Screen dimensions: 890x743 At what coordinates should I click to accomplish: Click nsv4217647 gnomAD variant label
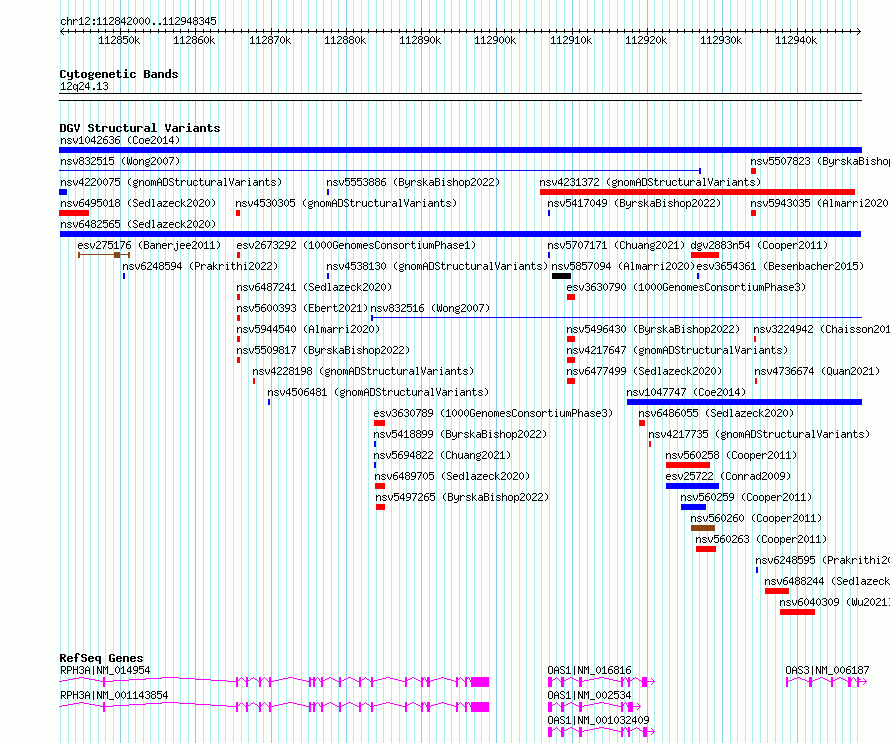point(677,350)
